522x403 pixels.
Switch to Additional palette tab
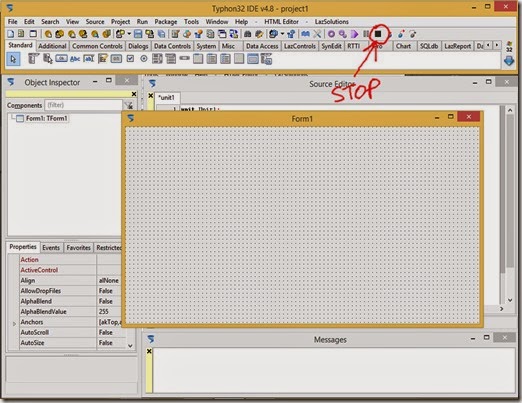point(52,46)
